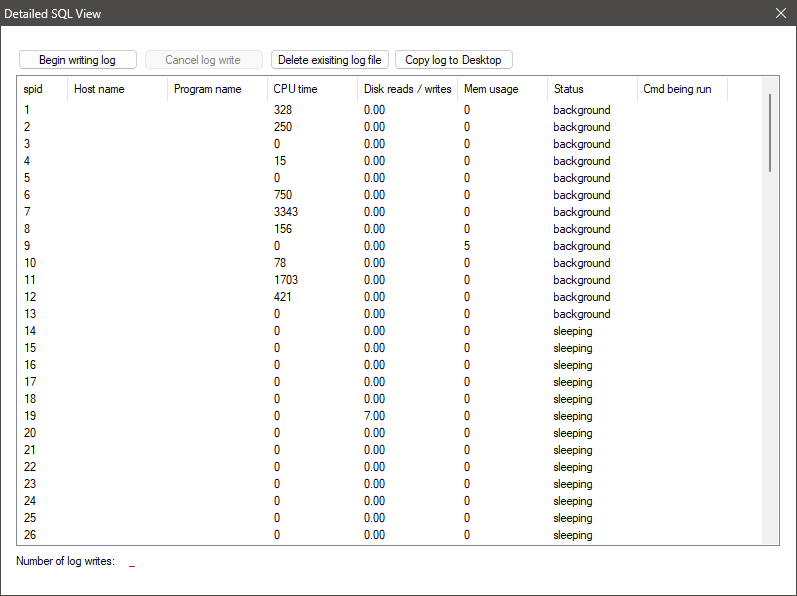Screen dimensions: 797x596
Task: Click the Begin writing log button
Action: tap(78, 60)
